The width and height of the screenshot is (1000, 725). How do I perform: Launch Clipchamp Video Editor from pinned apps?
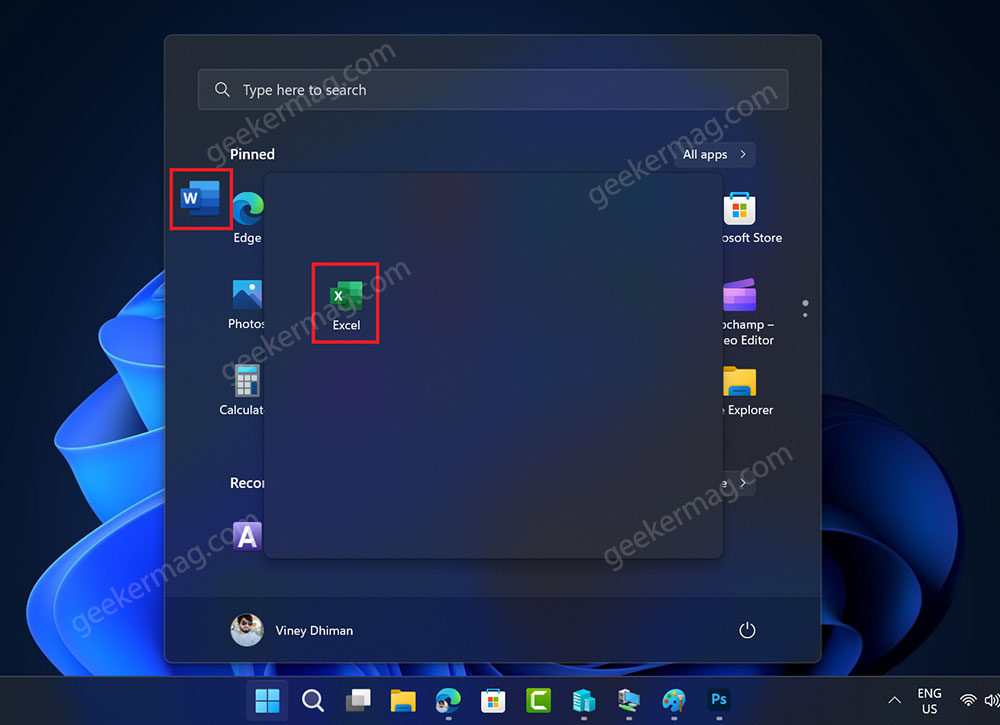(745, 312)
